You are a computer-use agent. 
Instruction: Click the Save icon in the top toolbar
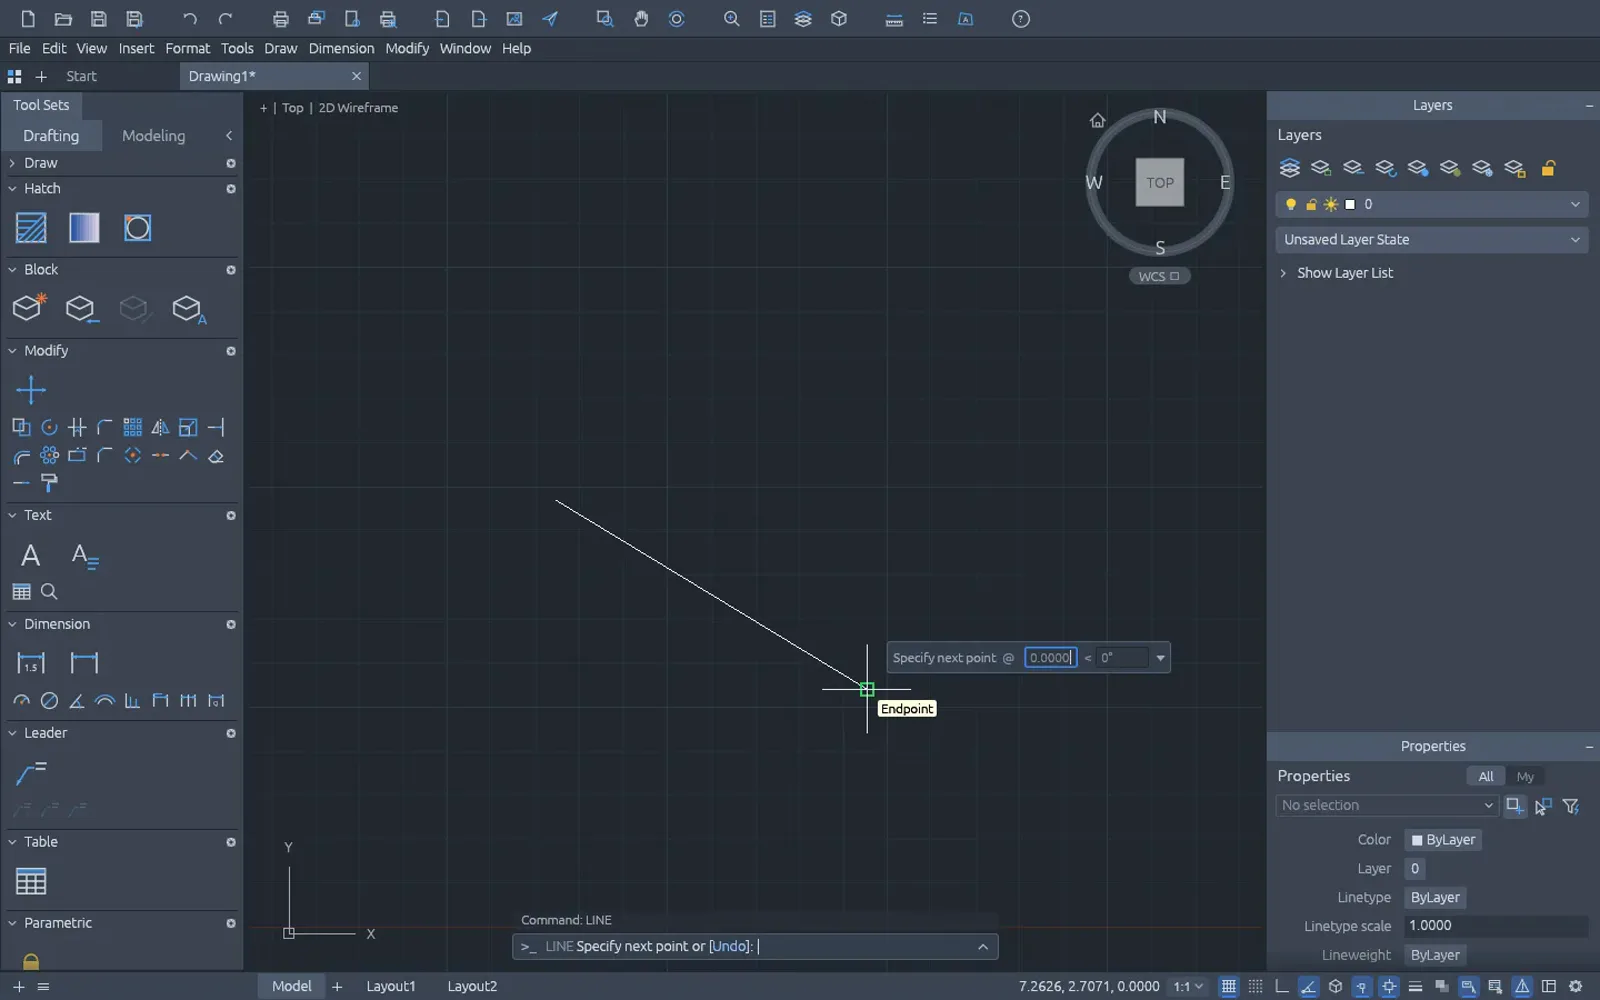tap(98, 19)
